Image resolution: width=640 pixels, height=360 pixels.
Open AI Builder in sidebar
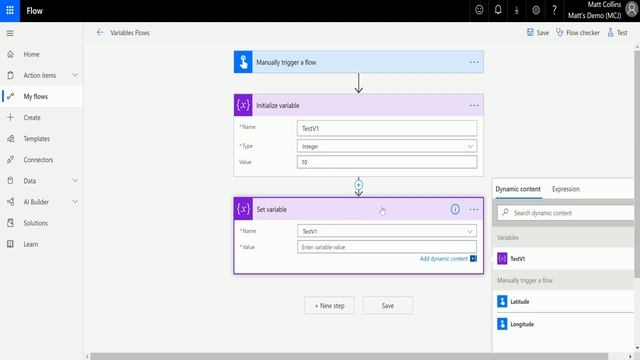click(x=36, y=202)
